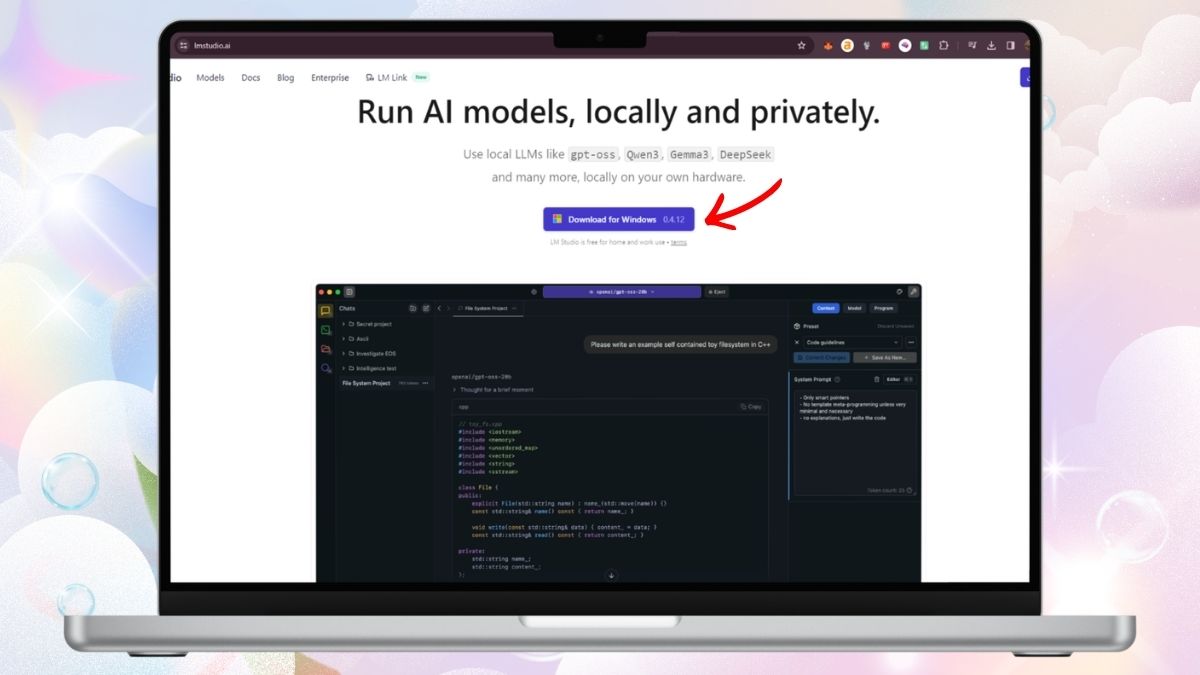Viewport: 1200px width, 675px height.
Task: Click in the System Prompt text area
Action: pyautogui.click(x=856, y=442)
